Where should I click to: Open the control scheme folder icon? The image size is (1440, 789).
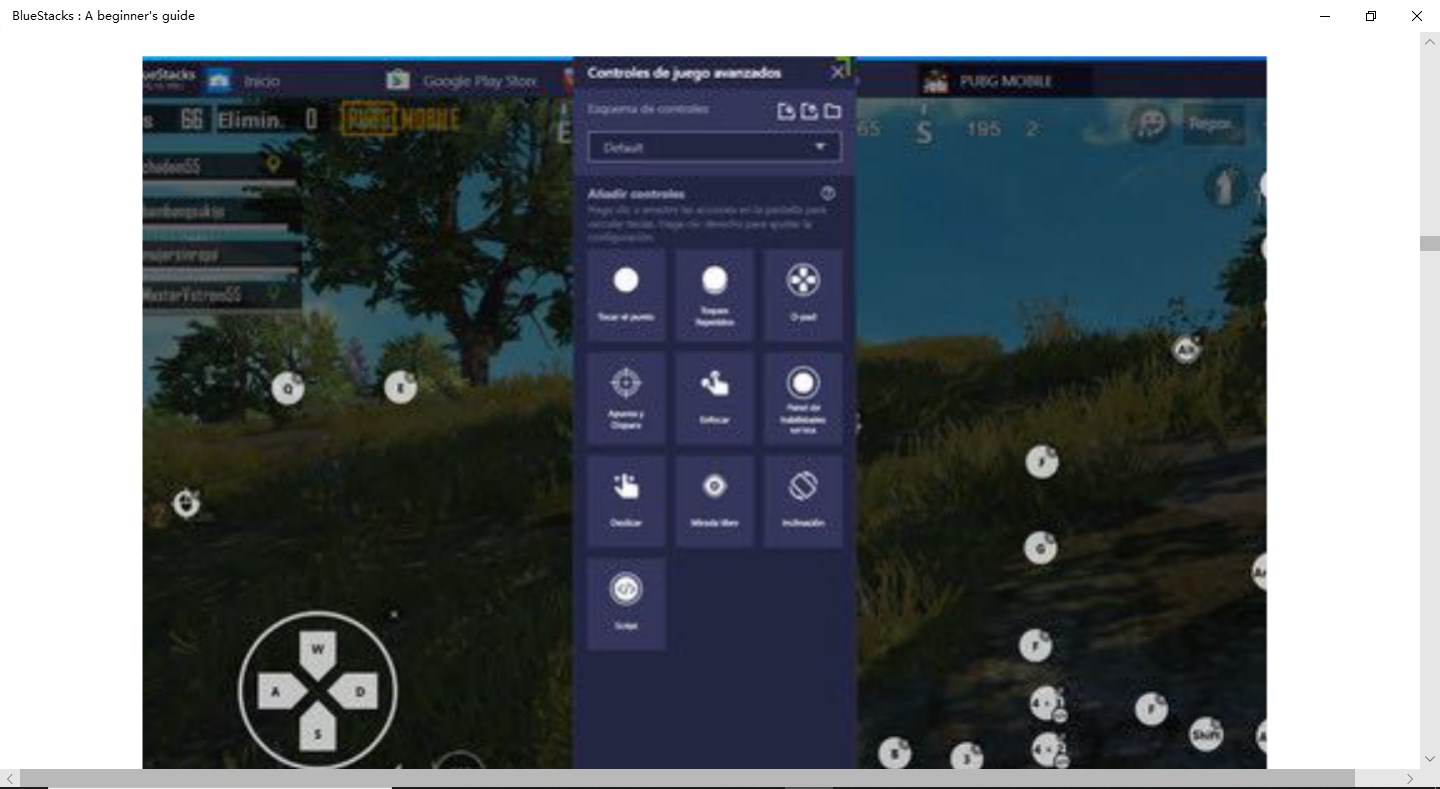[x=832, y=111]
